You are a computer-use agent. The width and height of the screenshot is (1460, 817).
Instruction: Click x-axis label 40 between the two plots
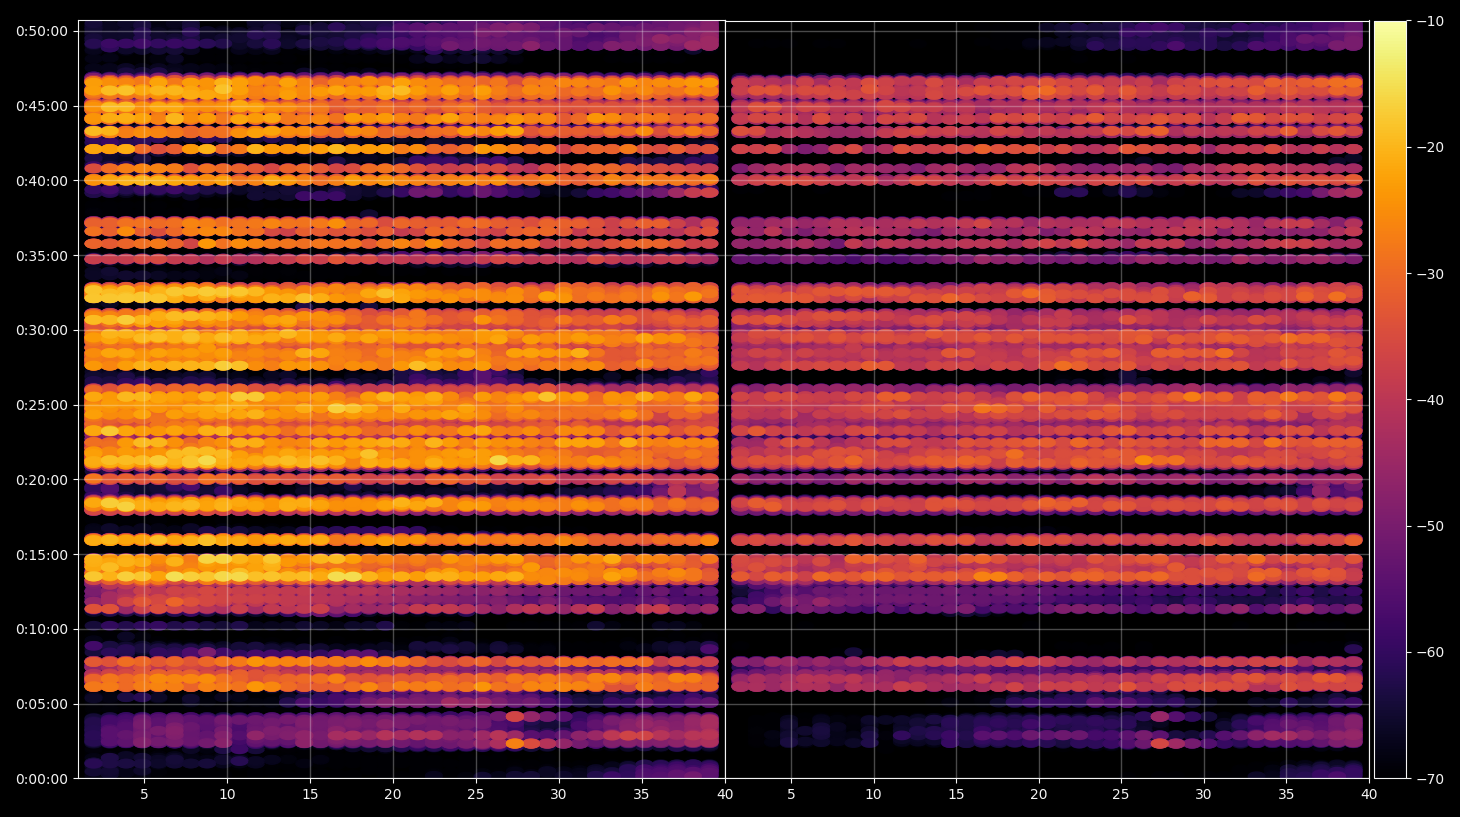[724, 795]
